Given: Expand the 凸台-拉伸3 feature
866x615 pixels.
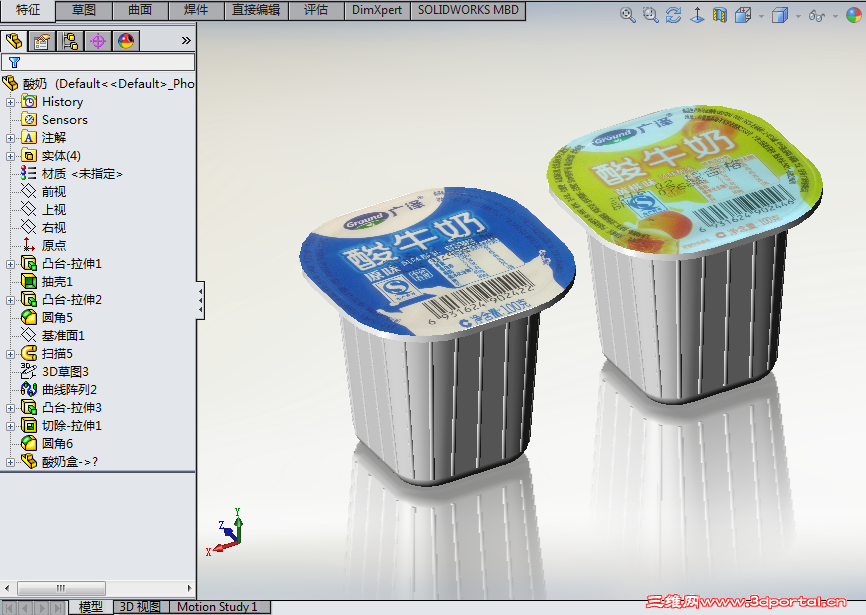Looking at the screenshot, I should (x=10, y=409).
